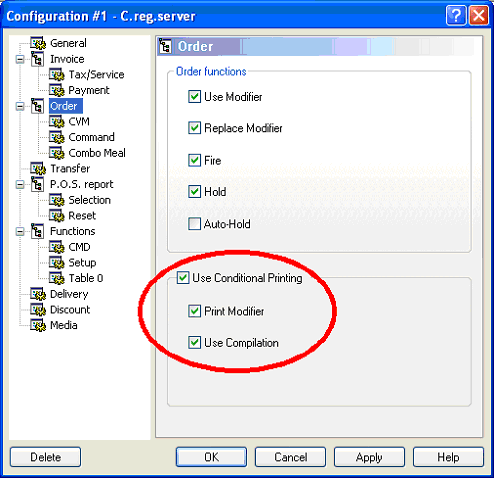Image resolution: width=494 pixels, height=478 pixels.
Task: Collapse the Functions tree branch
Action: [x=20, y=231]
